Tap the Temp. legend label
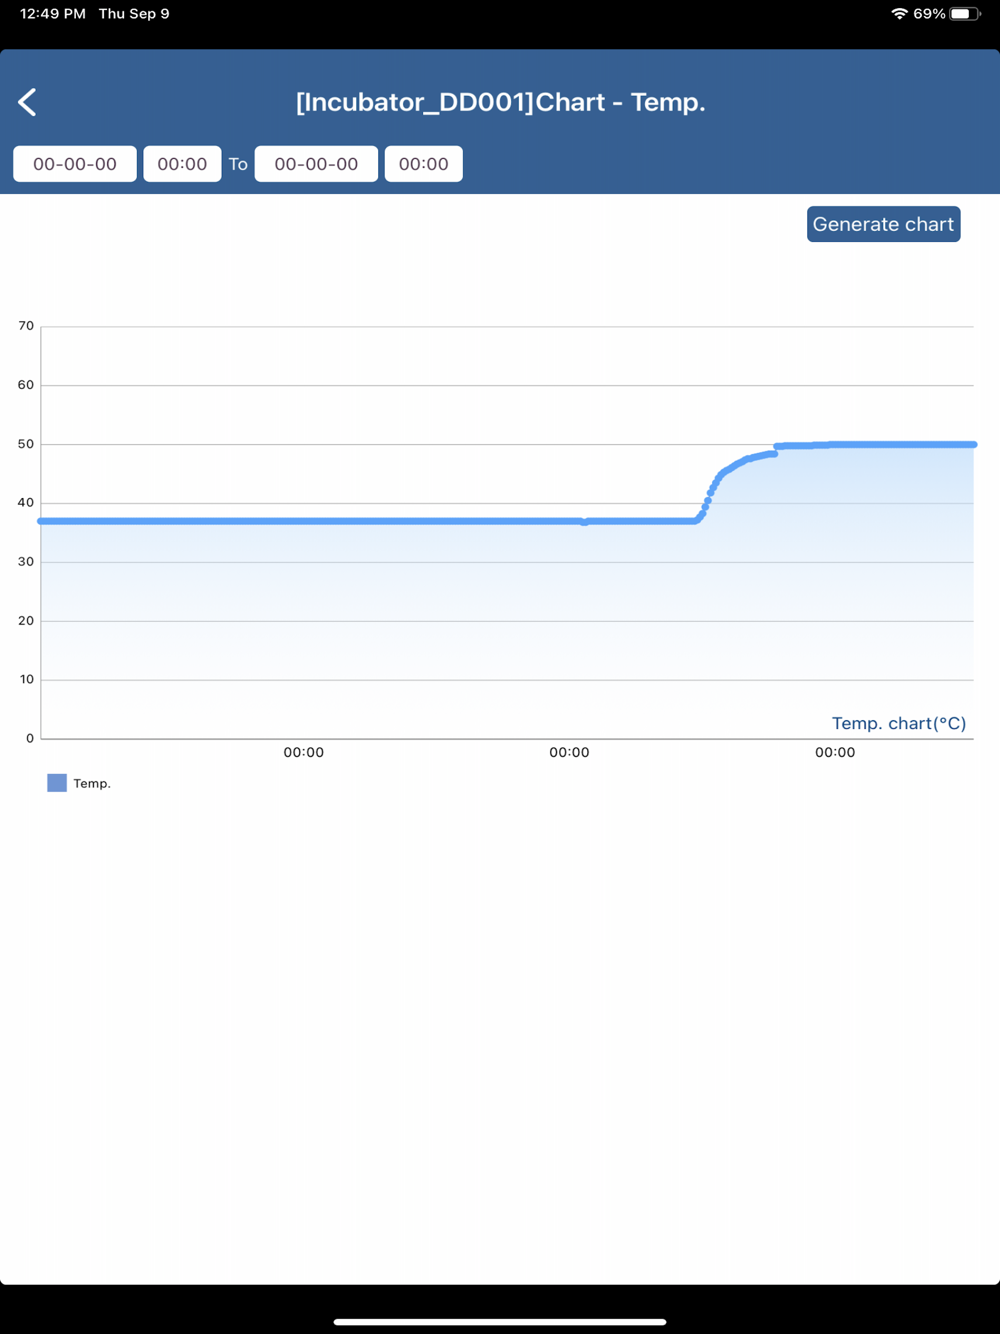The image size is (1000, 1334). 92,784
